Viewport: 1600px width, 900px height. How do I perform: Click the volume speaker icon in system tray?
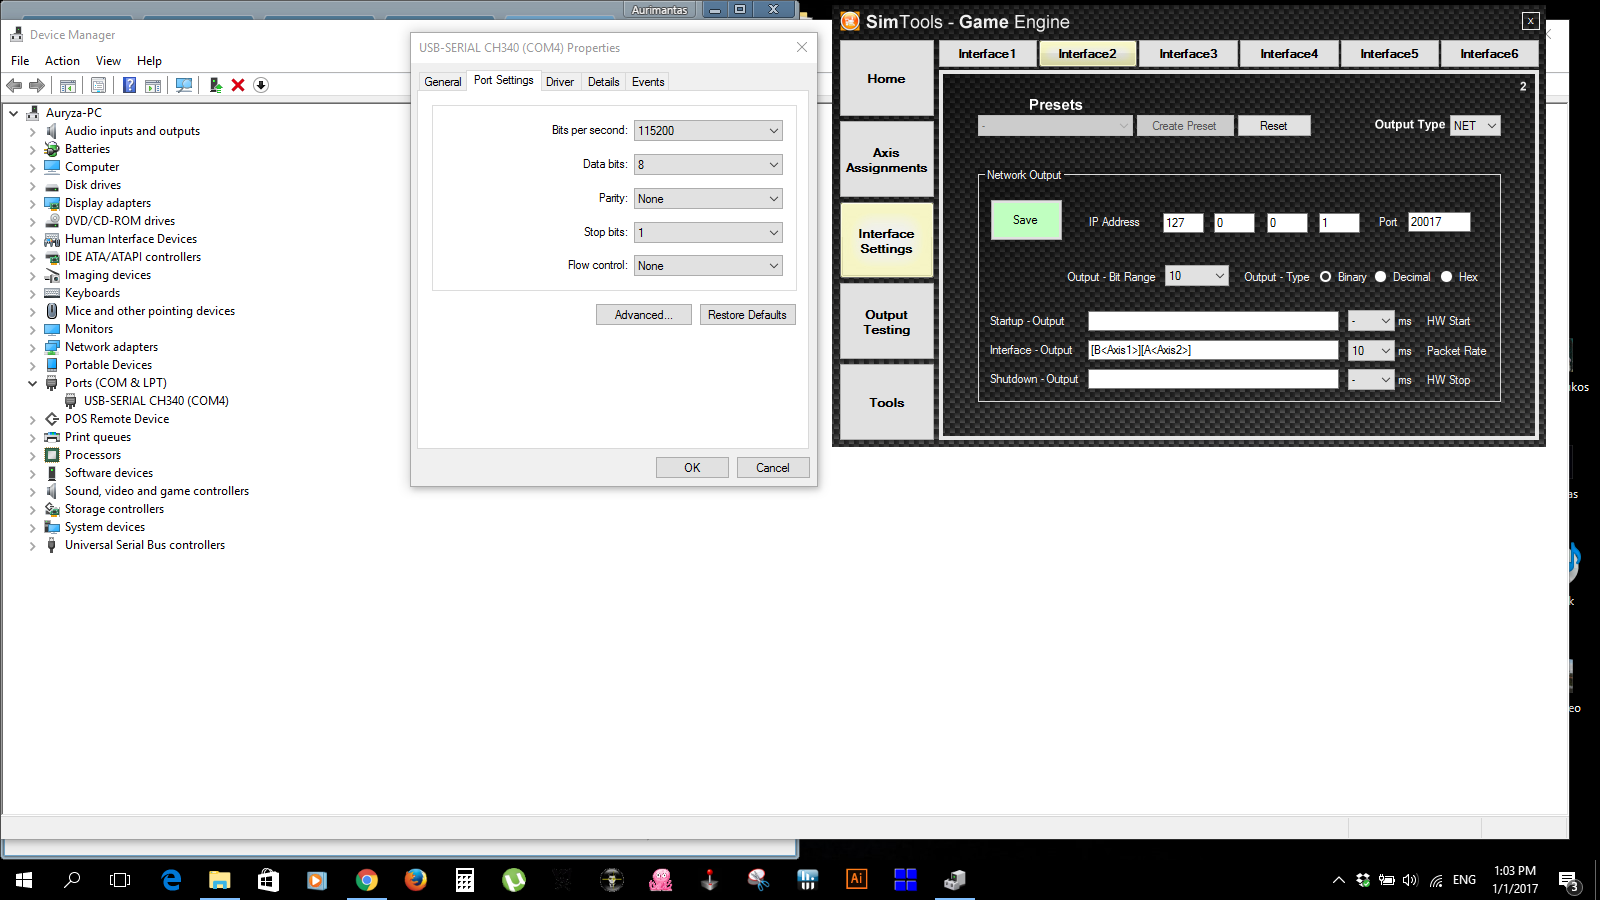[1410, 880]
